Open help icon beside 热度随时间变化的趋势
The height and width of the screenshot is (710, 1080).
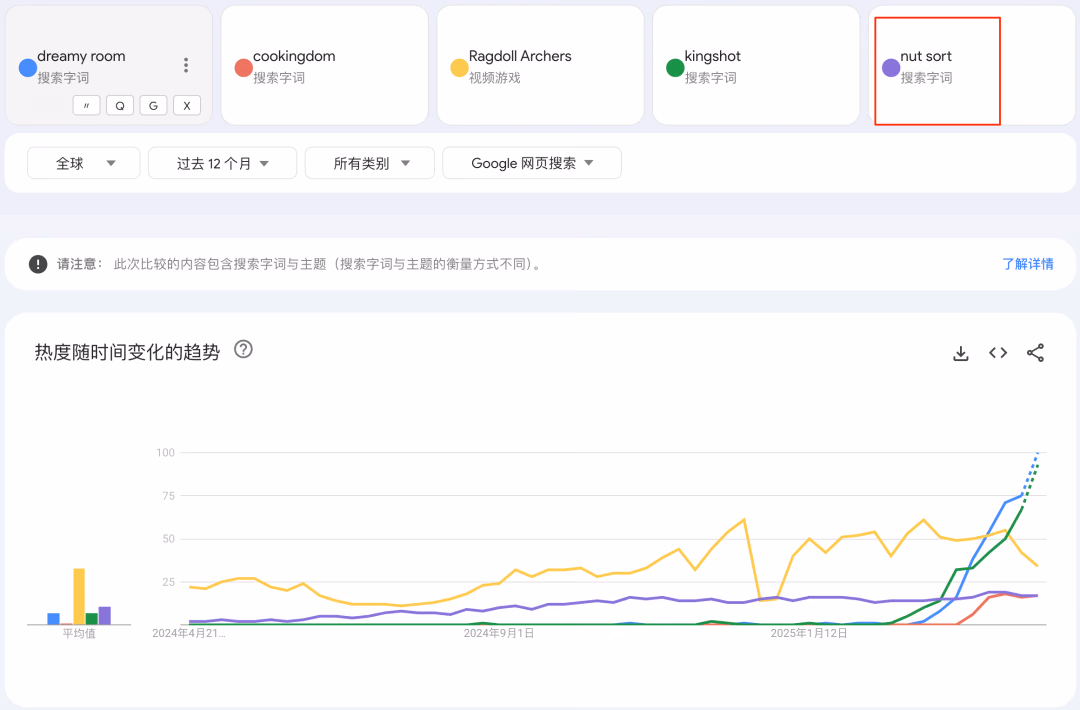(x=243, y=349)
